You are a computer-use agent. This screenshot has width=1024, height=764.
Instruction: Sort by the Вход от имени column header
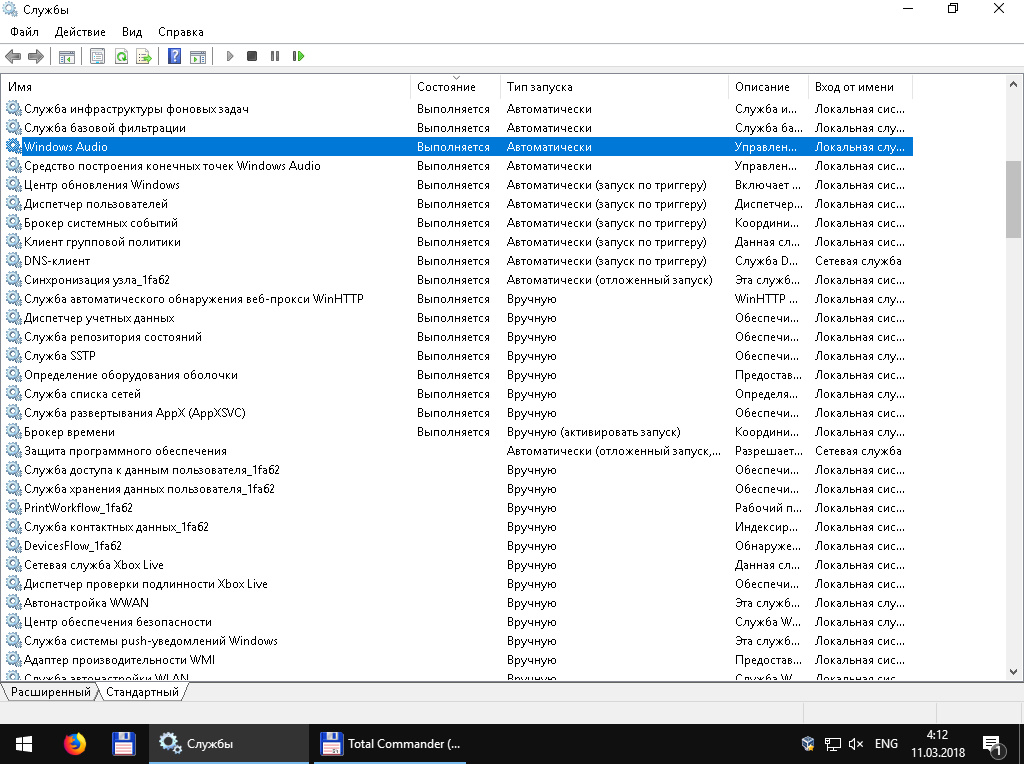860,87
